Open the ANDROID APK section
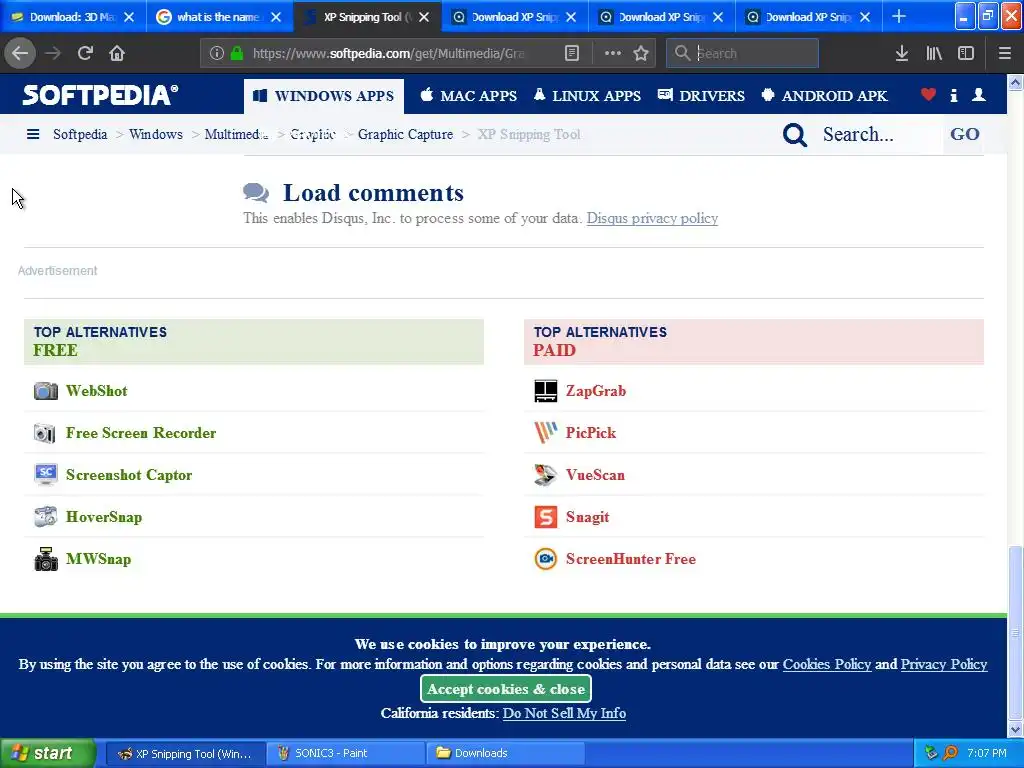The width and height of the screenshot is (1024, 768). (x=824, y=96)
